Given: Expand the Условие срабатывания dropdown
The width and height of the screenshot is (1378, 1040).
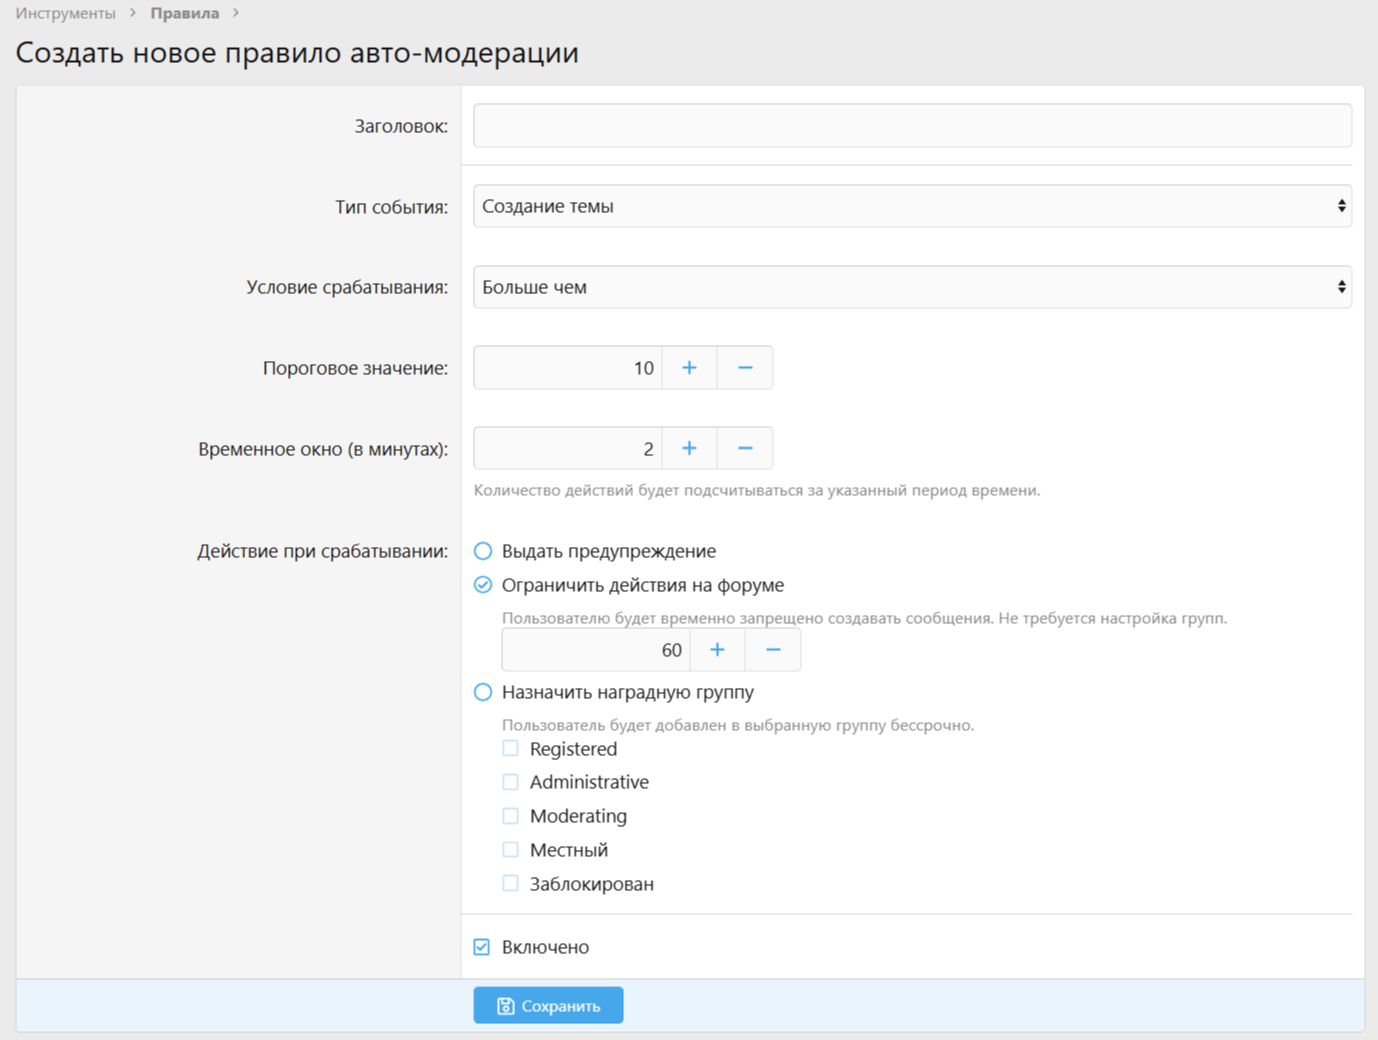Looking at the screenshot, I should coord(912,287).
